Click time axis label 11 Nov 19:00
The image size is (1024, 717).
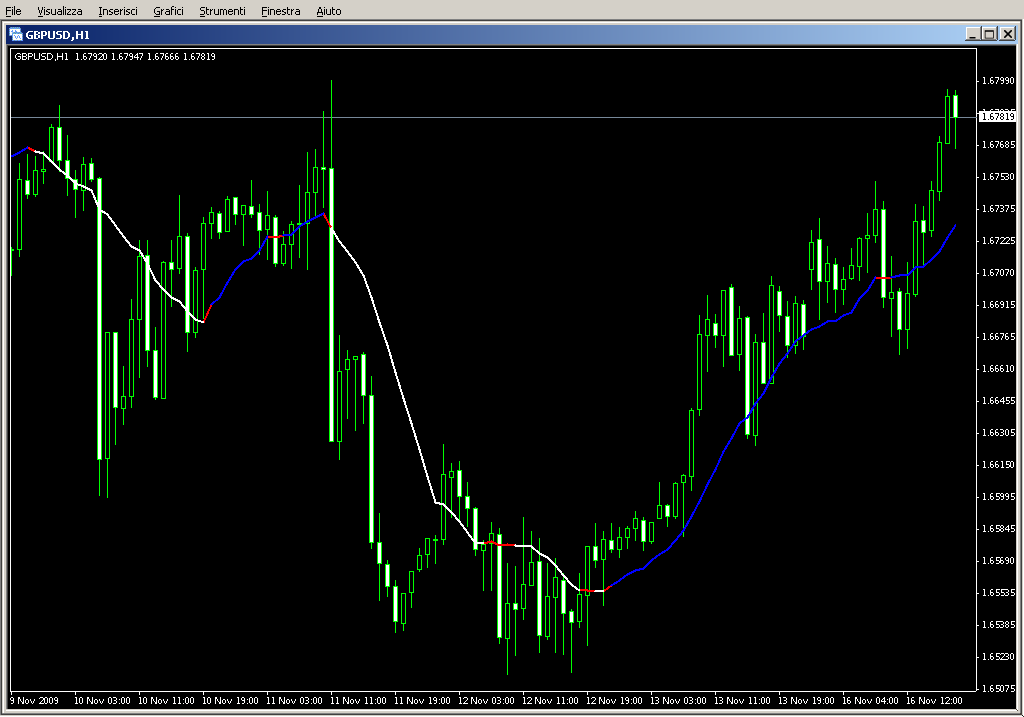[x=422, y=701]
